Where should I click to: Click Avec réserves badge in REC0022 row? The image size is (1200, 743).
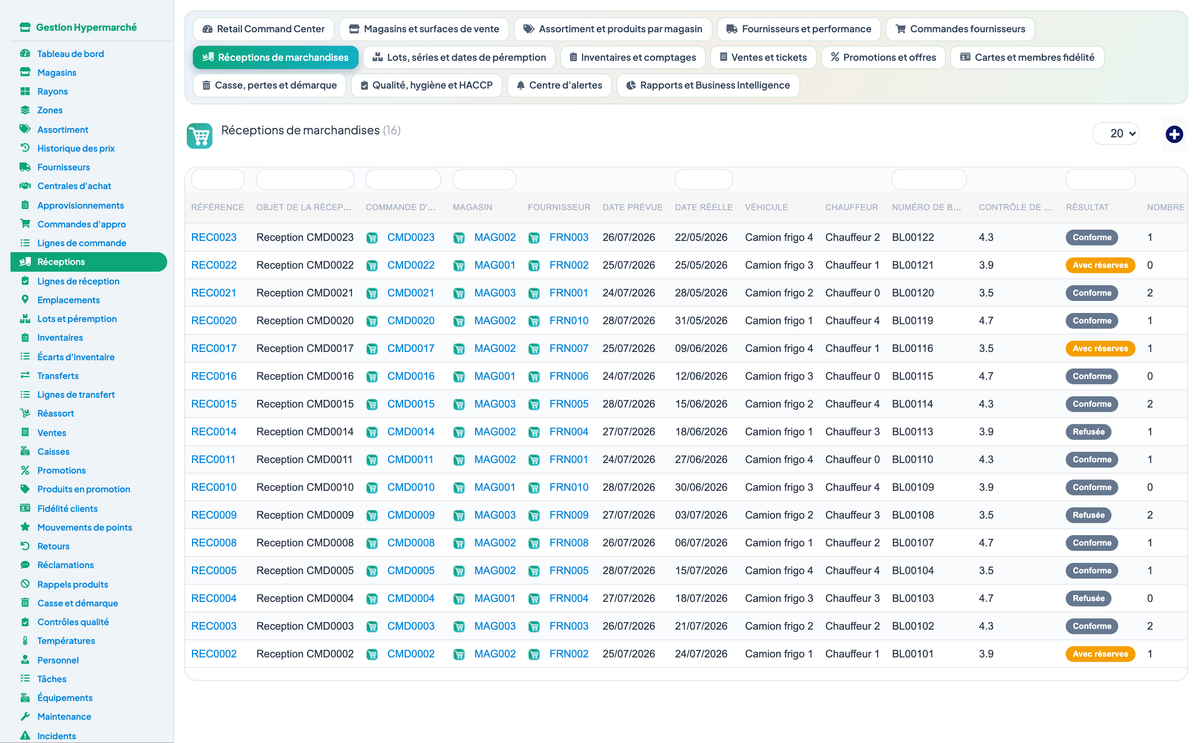1100,266
